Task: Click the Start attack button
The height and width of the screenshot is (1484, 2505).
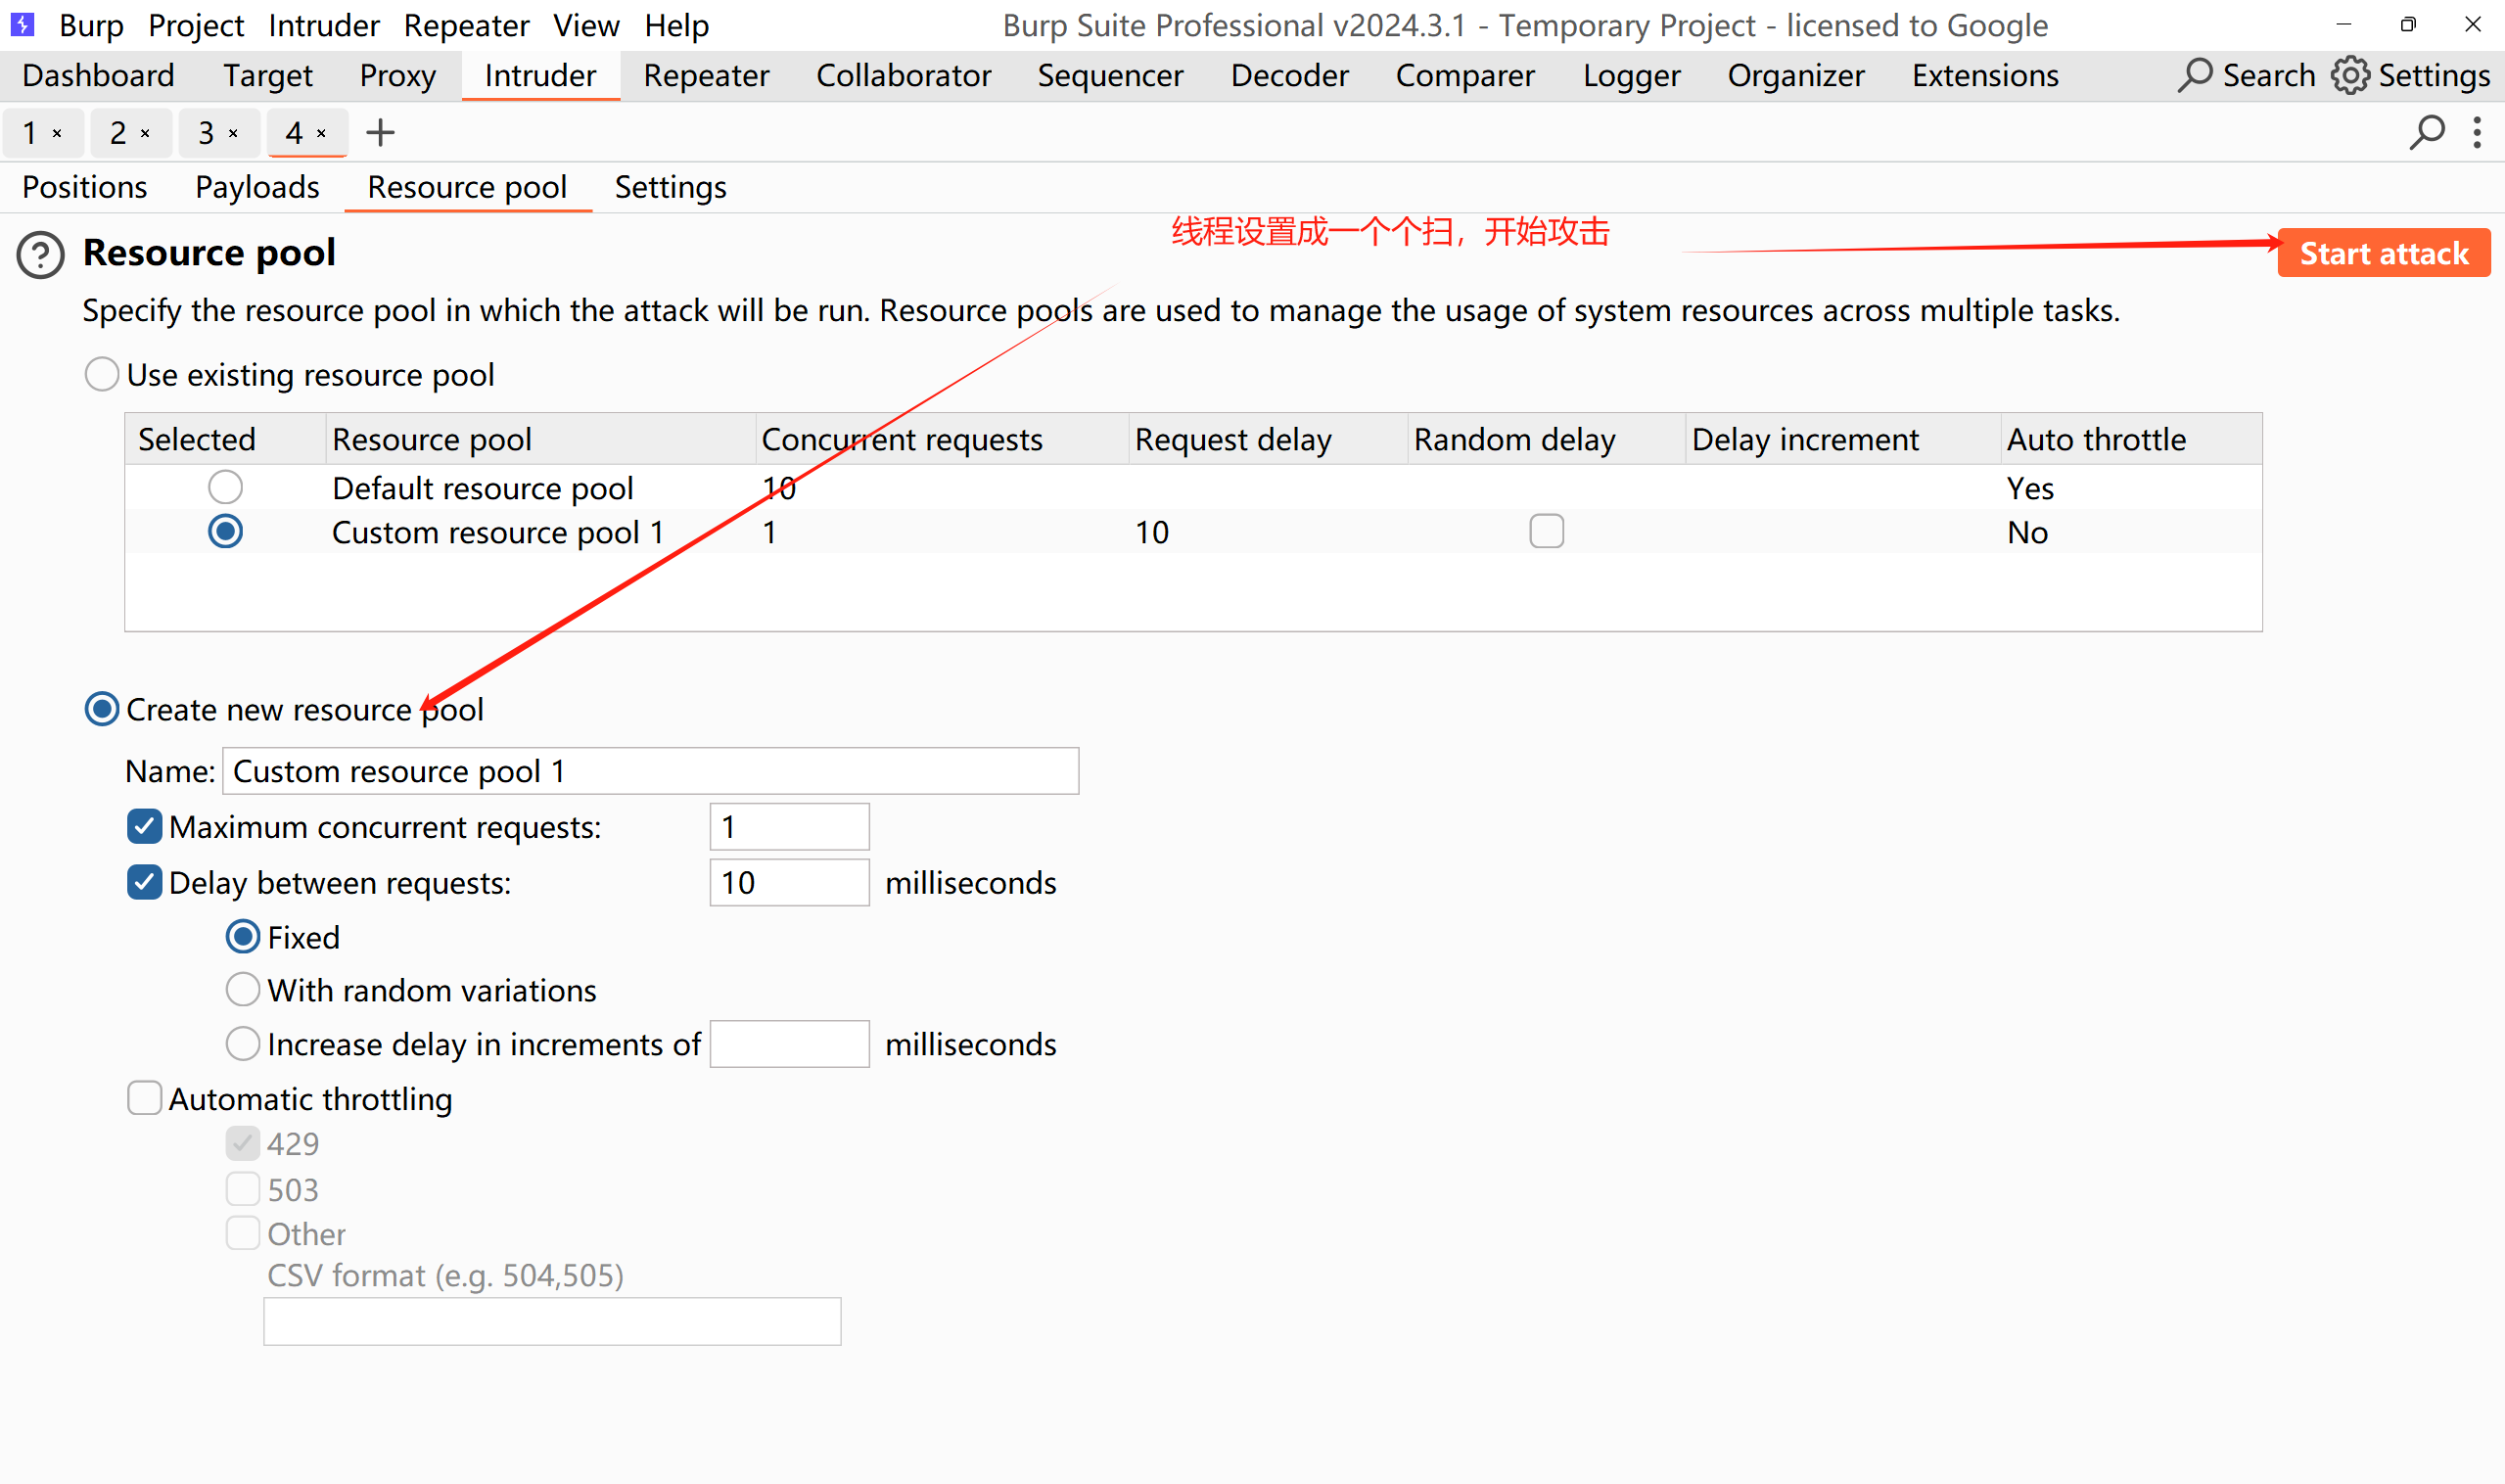Action: click(2383, 254)
